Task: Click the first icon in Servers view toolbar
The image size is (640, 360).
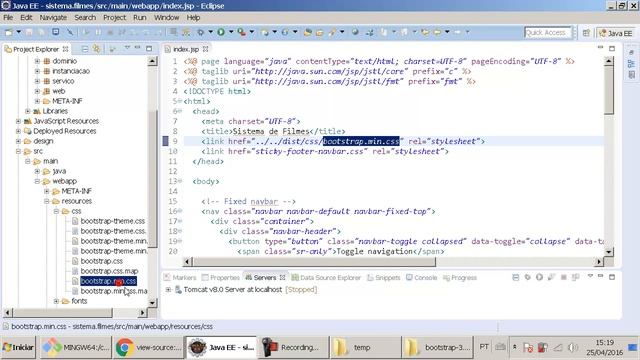Action: [516, 277]
